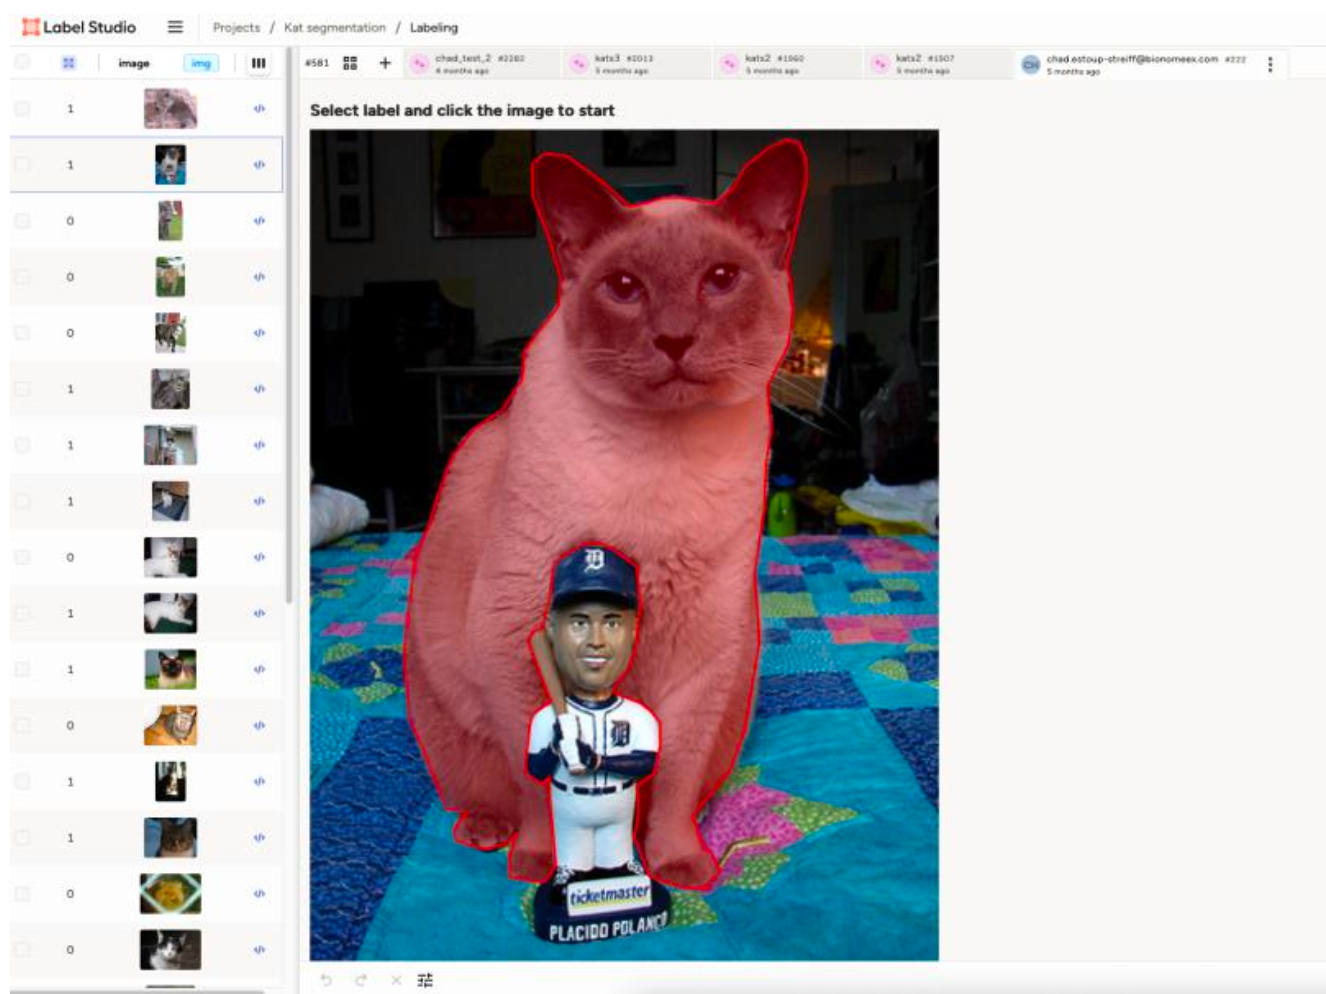Toggle the select-all checkbox in table header
1326x994 pixels.
pyautogui.click(x=22, y=62)
